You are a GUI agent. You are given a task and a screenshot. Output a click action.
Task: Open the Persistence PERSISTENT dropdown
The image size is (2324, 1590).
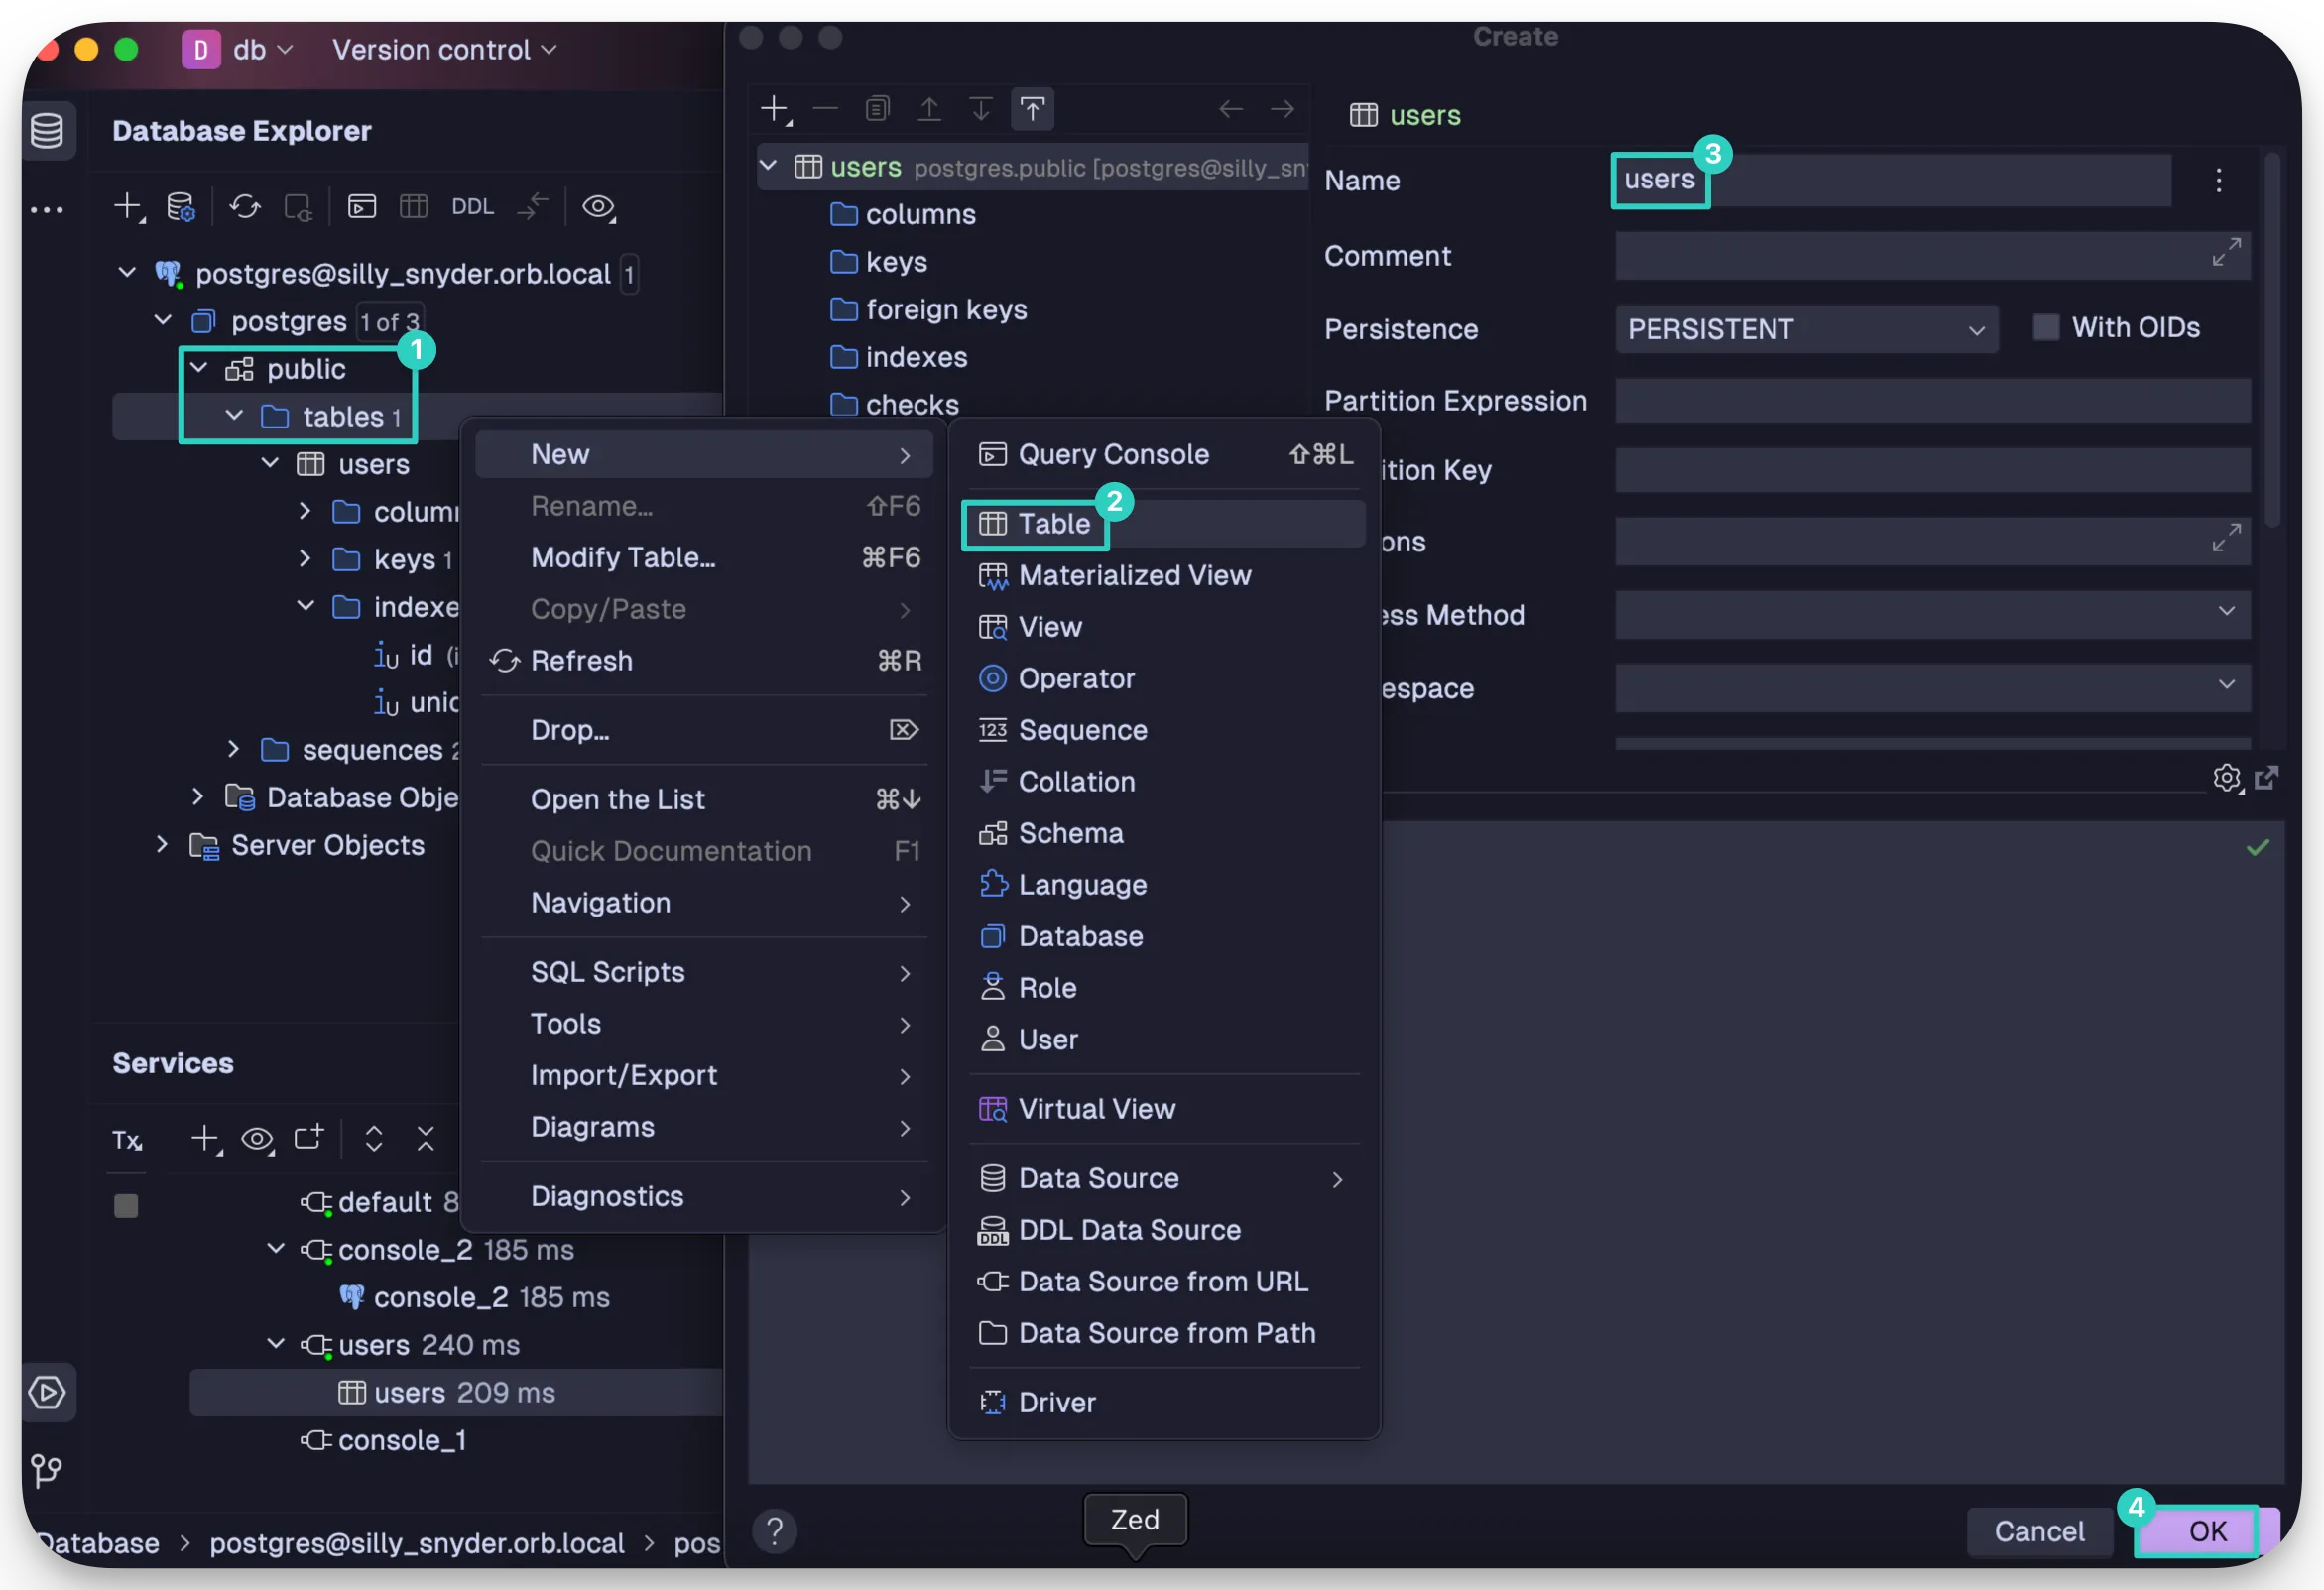1806,329
